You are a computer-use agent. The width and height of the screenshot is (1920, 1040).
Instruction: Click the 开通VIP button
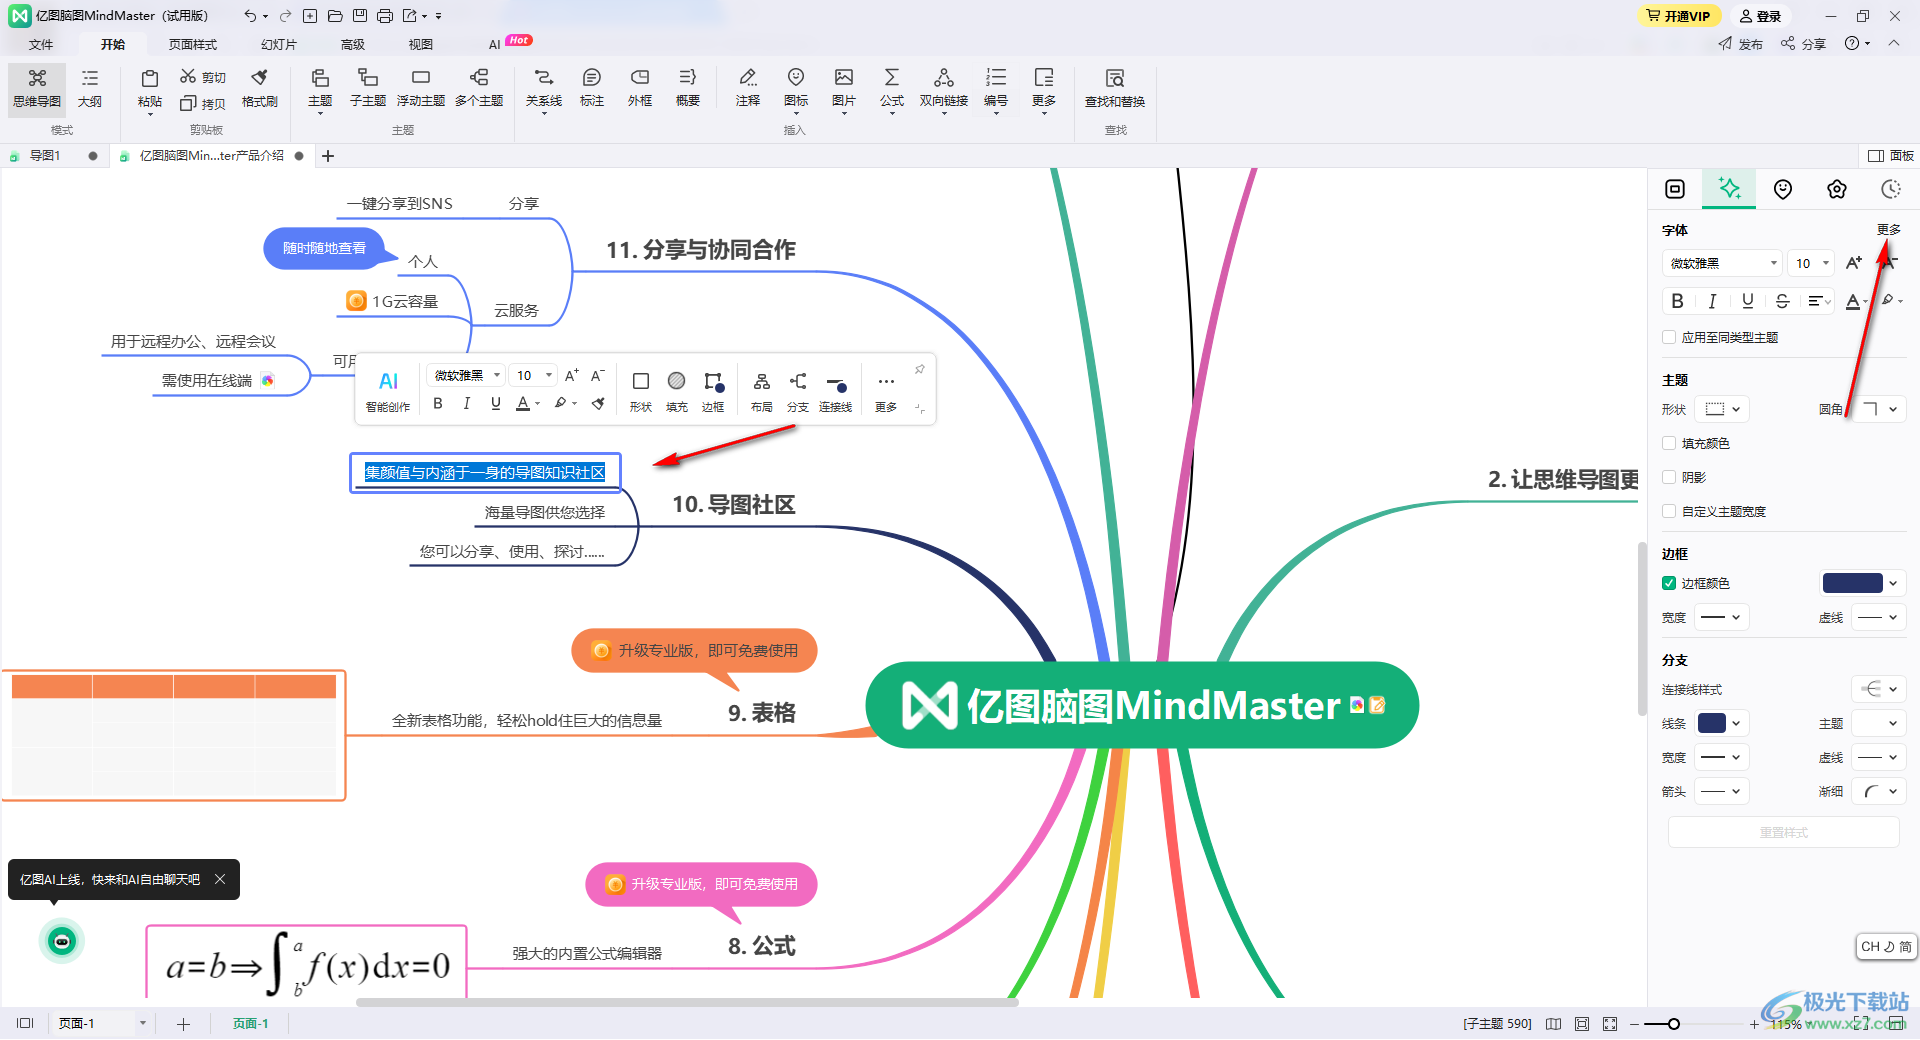click(1680, 16)
